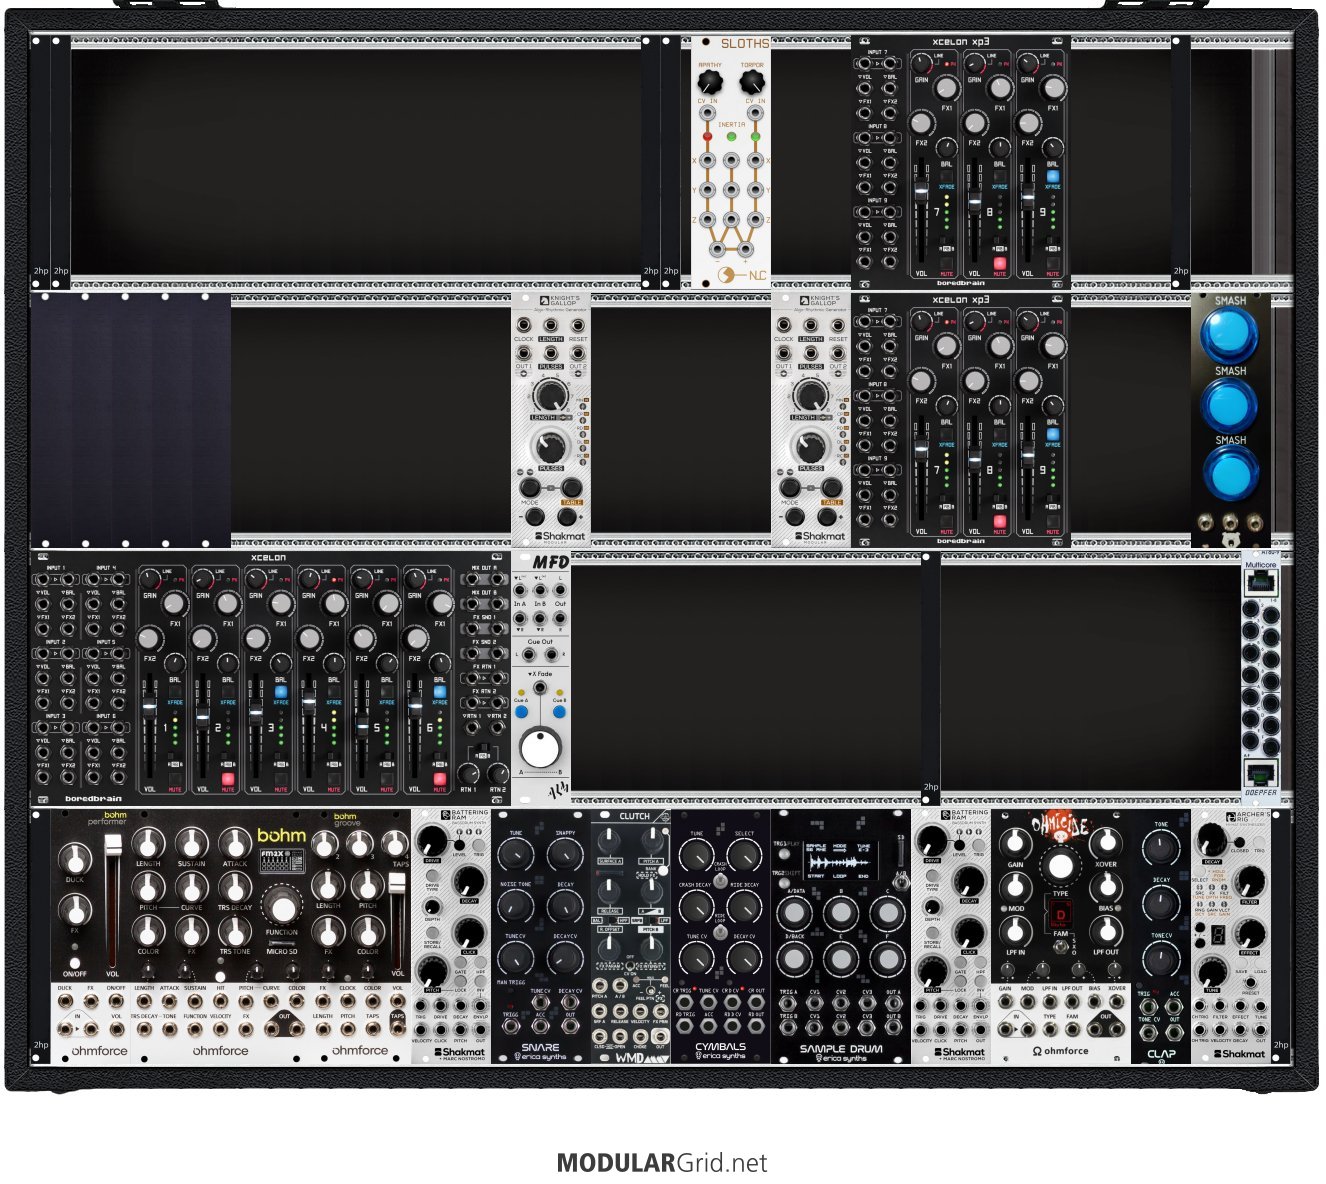
Task: Toggle the blue Cue B button on MFD
Action: tap(560, 713)
